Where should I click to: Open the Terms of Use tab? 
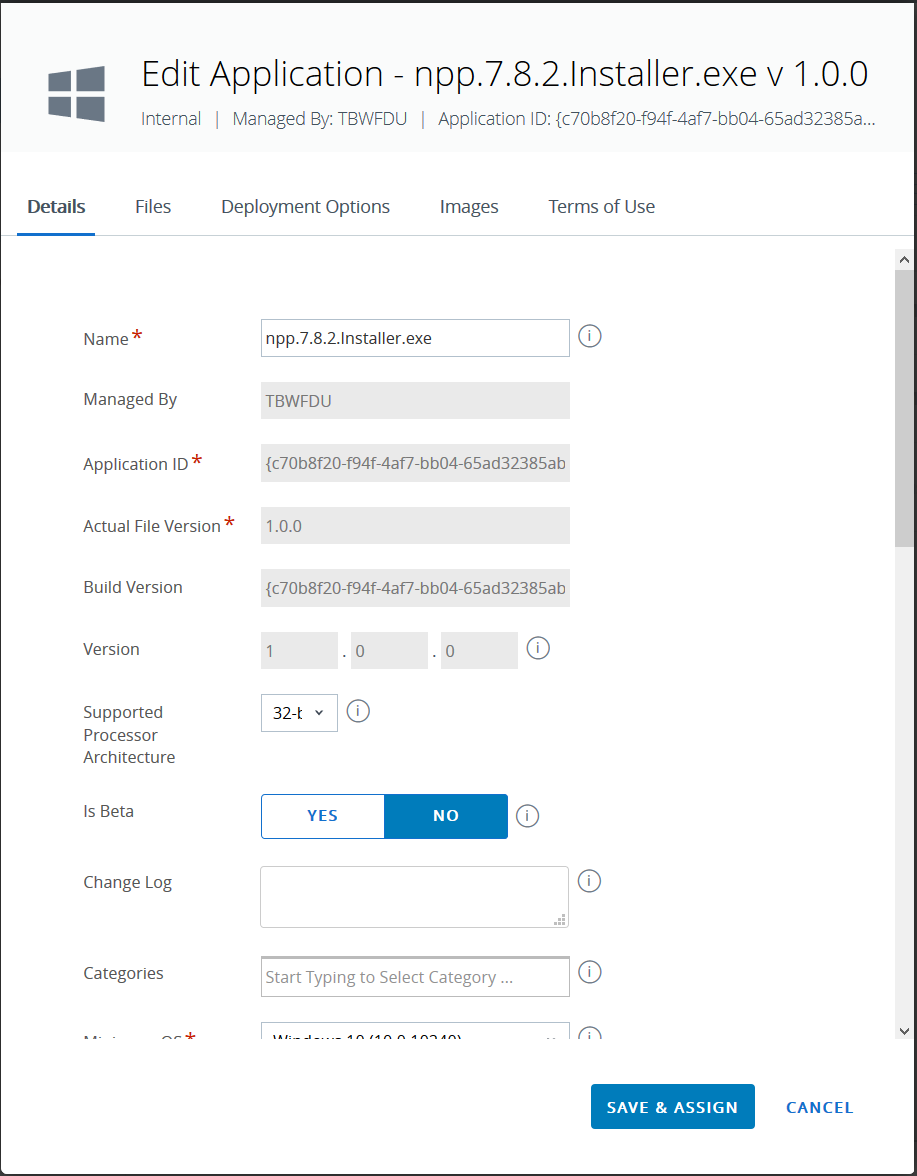point(601,207)
